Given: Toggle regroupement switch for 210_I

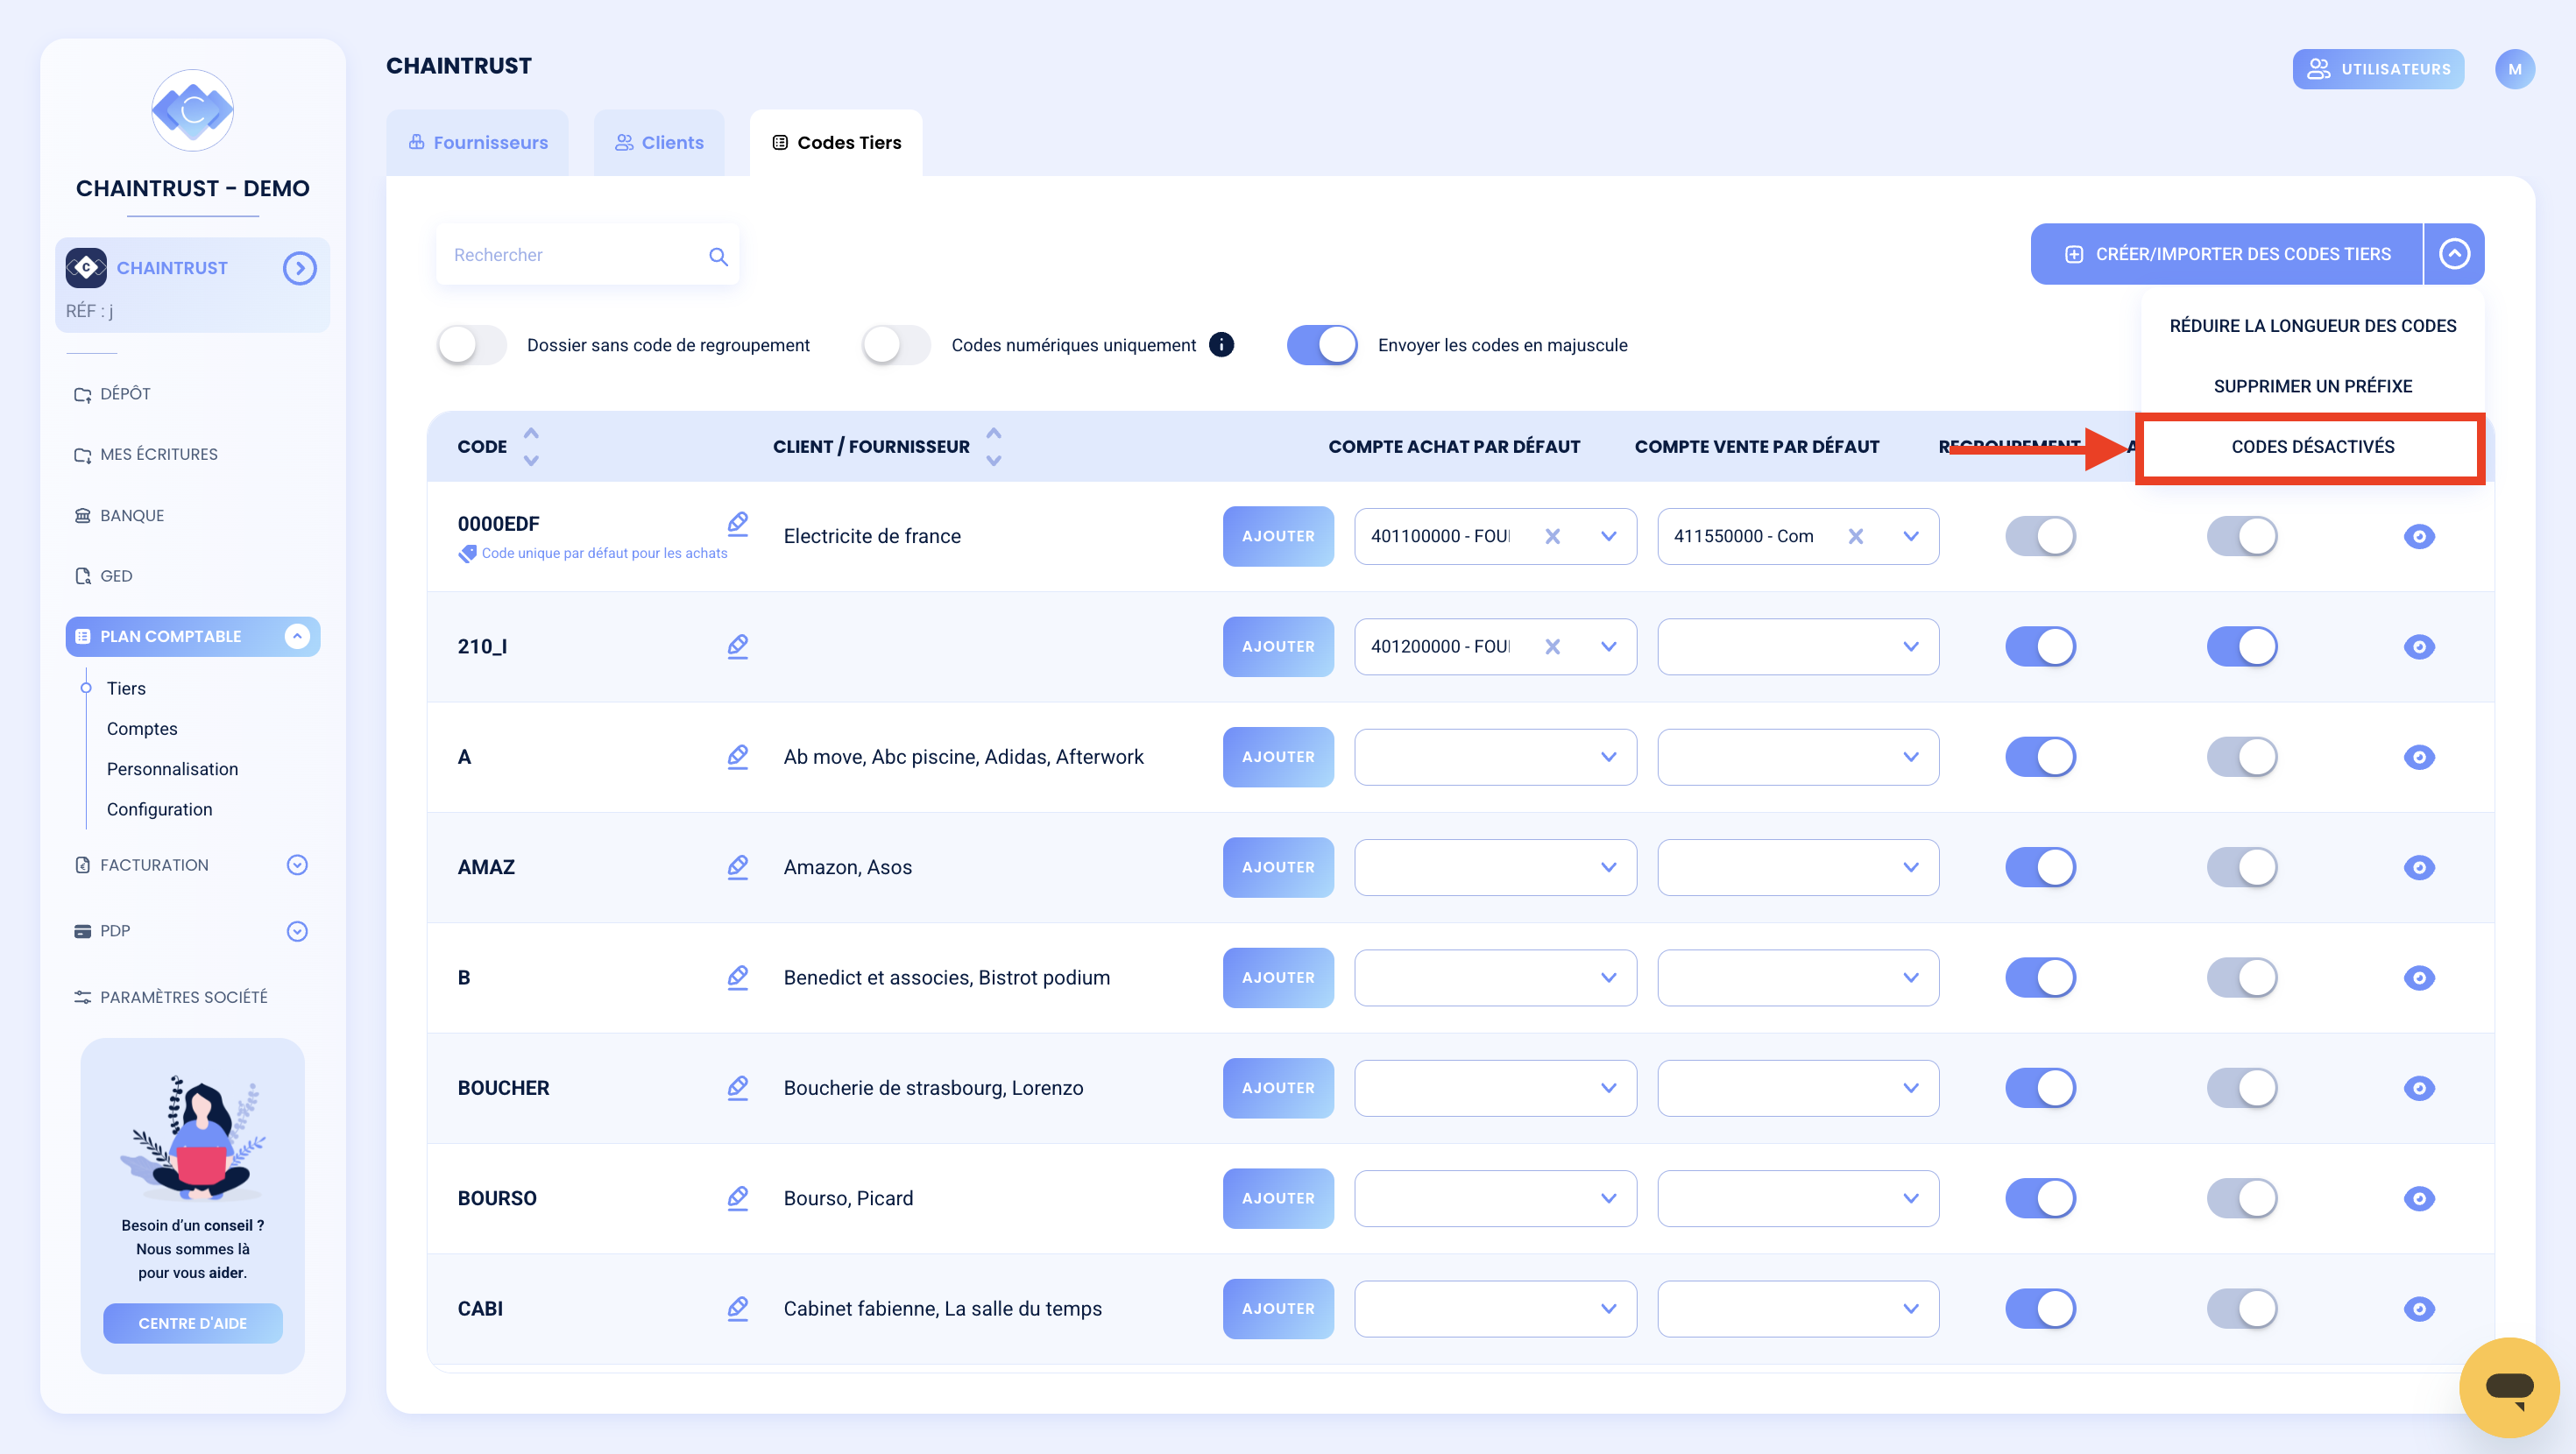Looking at the screenshot, I should (2040, 647).
